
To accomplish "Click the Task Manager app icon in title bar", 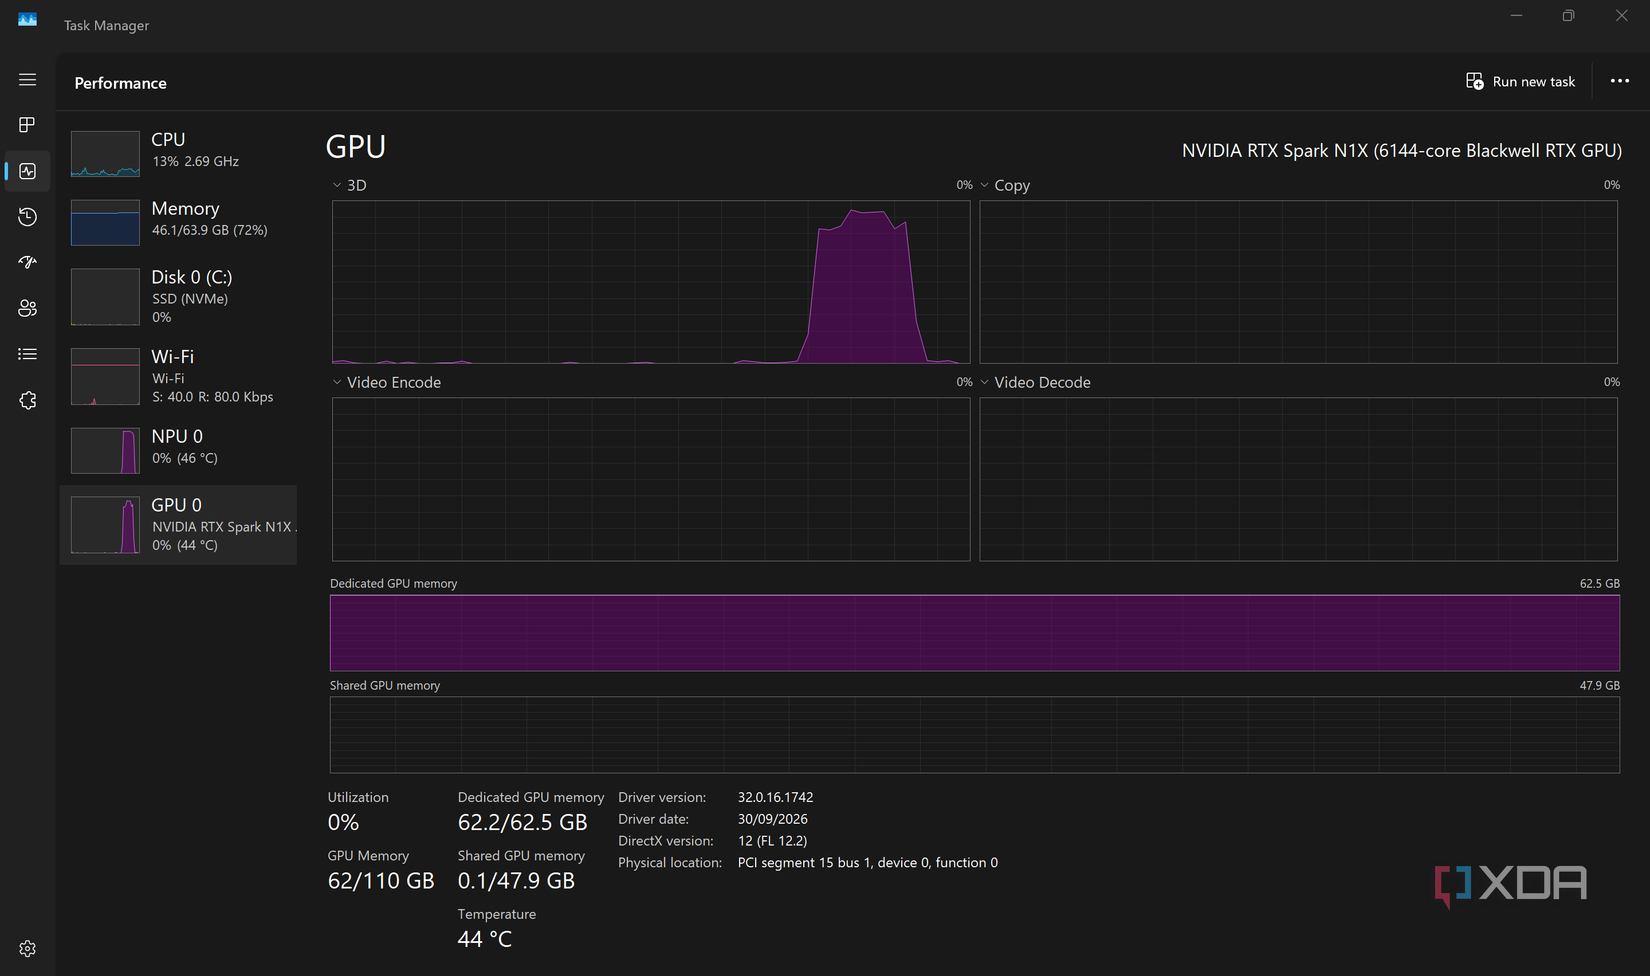I will [x=27, y=19].
